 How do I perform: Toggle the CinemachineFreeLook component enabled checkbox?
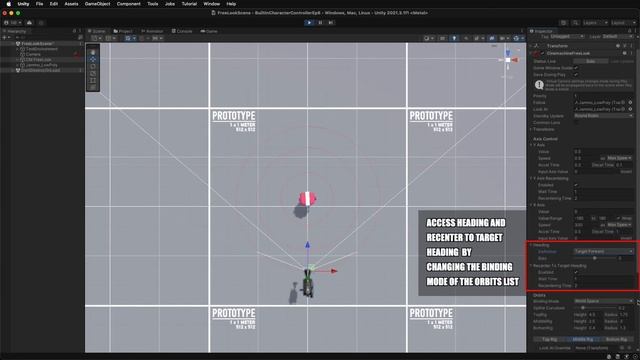tap(543, 53)
